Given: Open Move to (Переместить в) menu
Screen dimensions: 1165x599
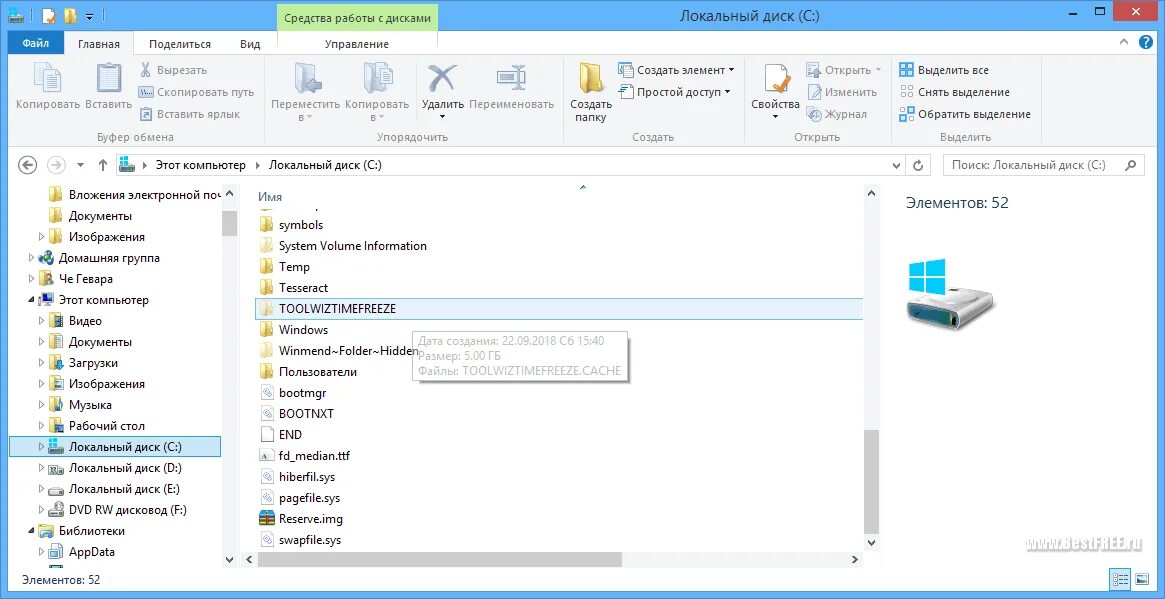Looking at the screenshot, I should coord(305,92).
